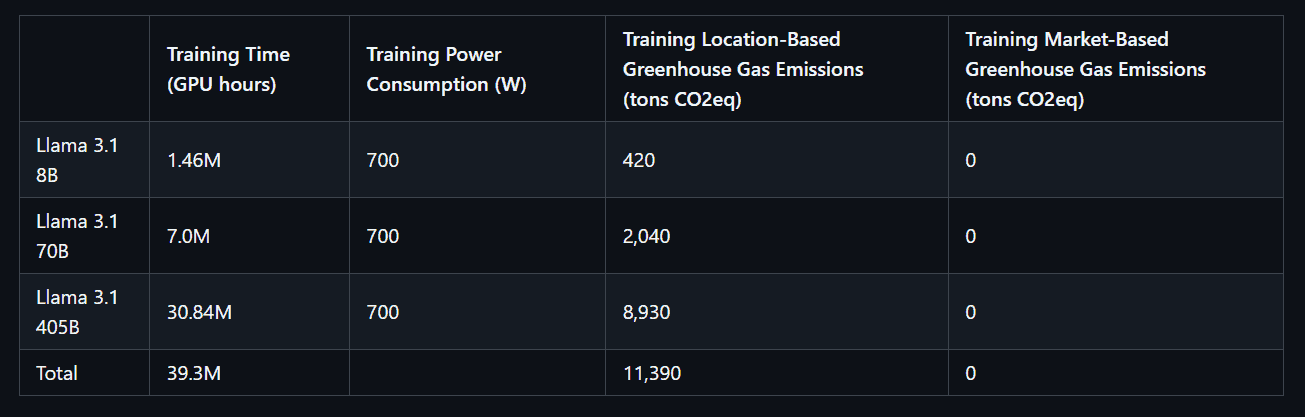Select the Training Power Consumption (W) header
This screenshot has width=1305, height=417.
click(446, 69)
